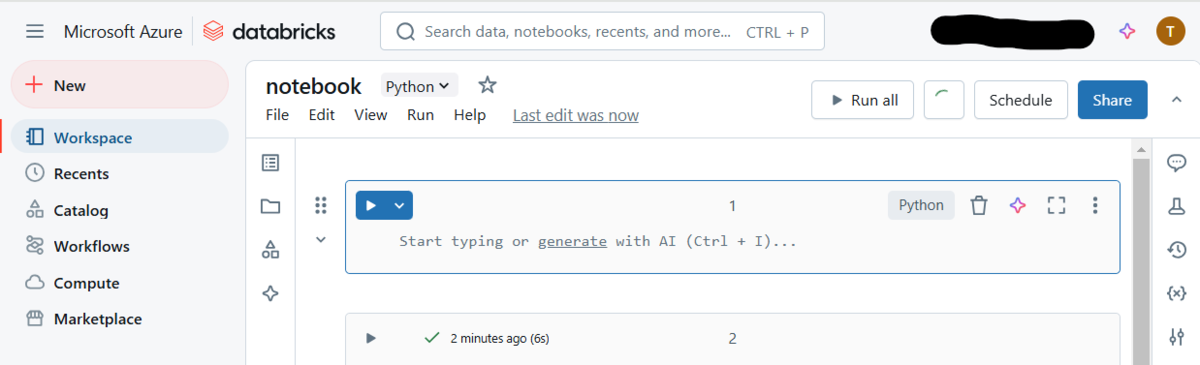Open comments panel in right sidebar
The height and width of the screenshot is (365, 1200).
tap(1177, 163)
